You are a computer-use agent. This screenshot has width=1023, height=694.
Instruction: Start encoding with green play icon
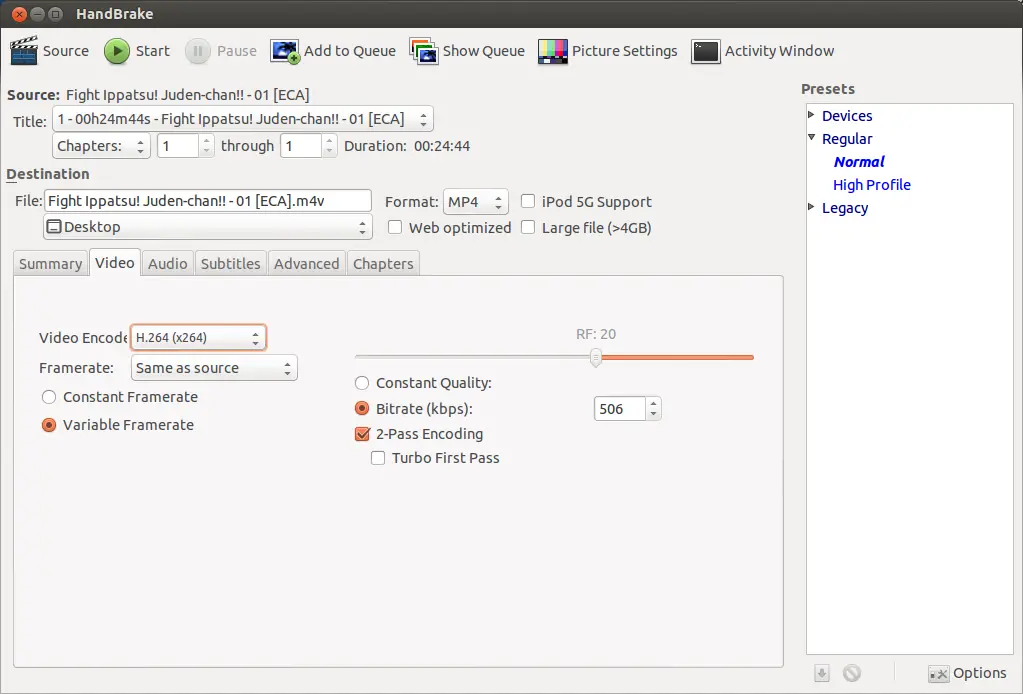(x=117, y=51)
